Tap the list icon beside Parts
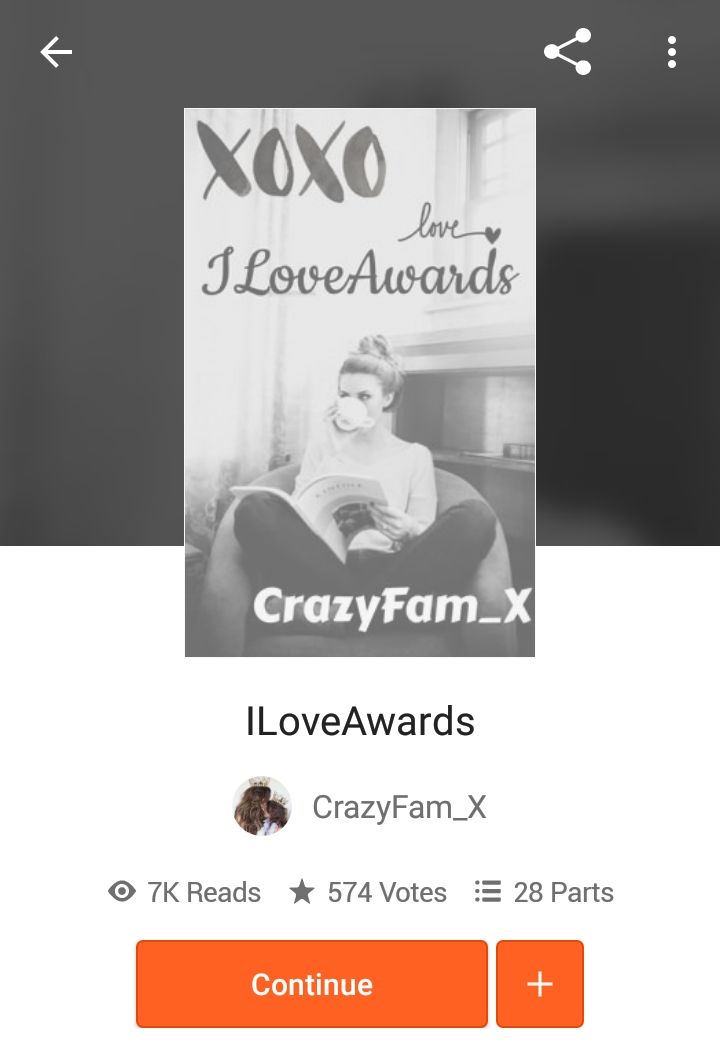The image size is (720, 1057). pyautogui.click(x=487, y=892)
